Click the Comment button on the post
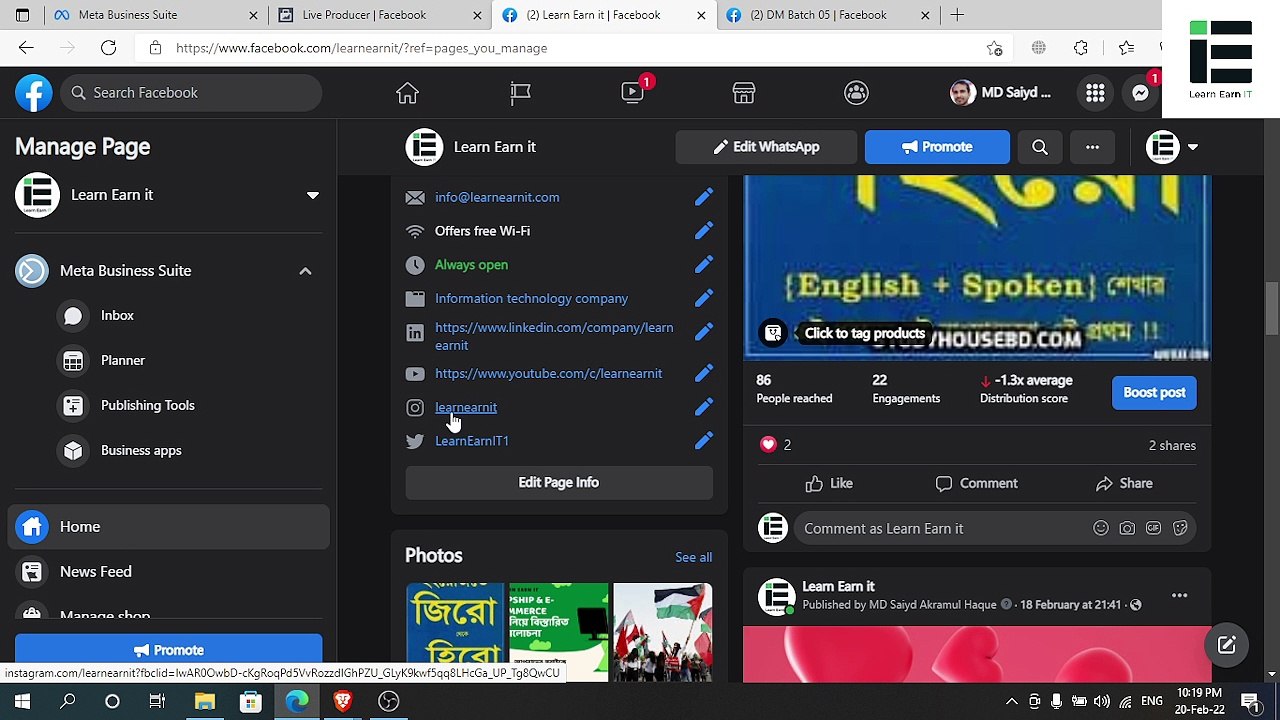 pos(977,484)
